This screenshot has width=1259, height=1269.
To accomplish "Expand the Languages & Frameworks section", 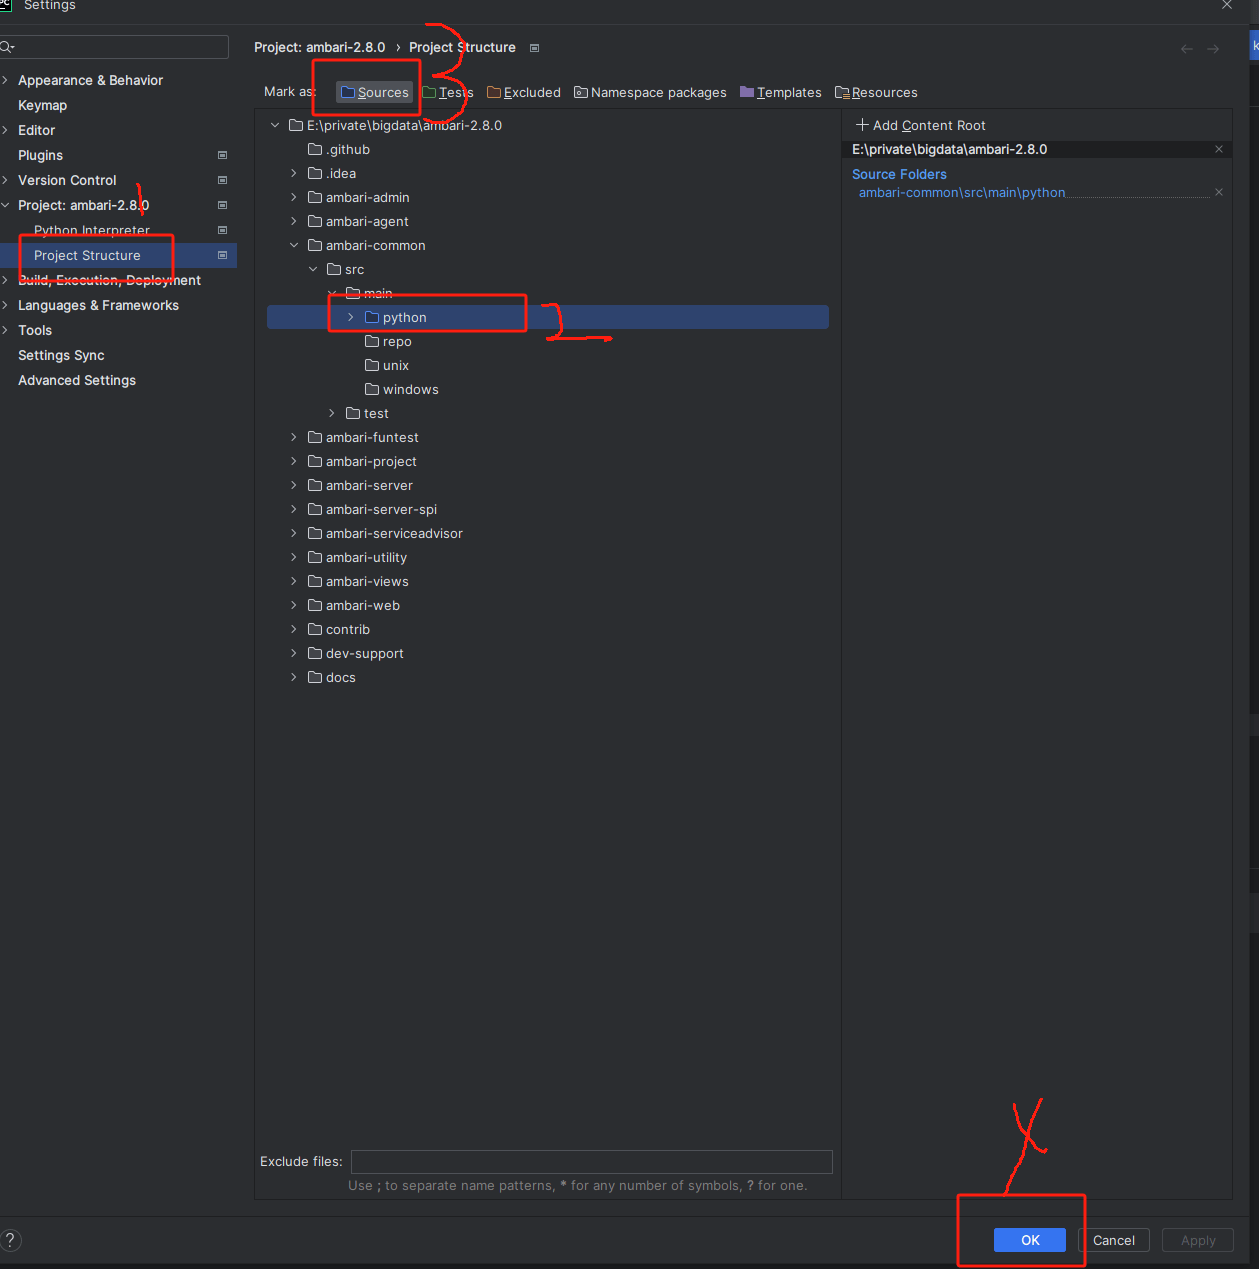I will point(5,305).
